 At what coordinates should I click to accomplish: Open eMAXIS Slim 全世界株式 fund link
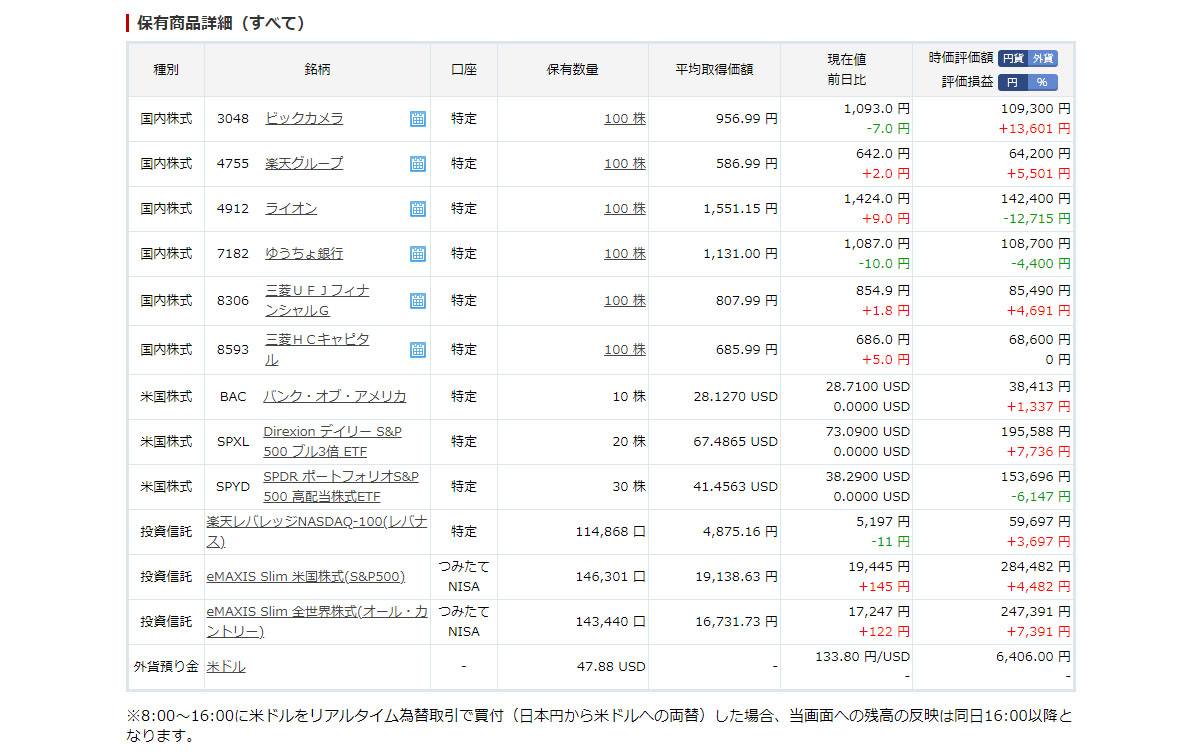pyautogui.click(x=316, y=621)
